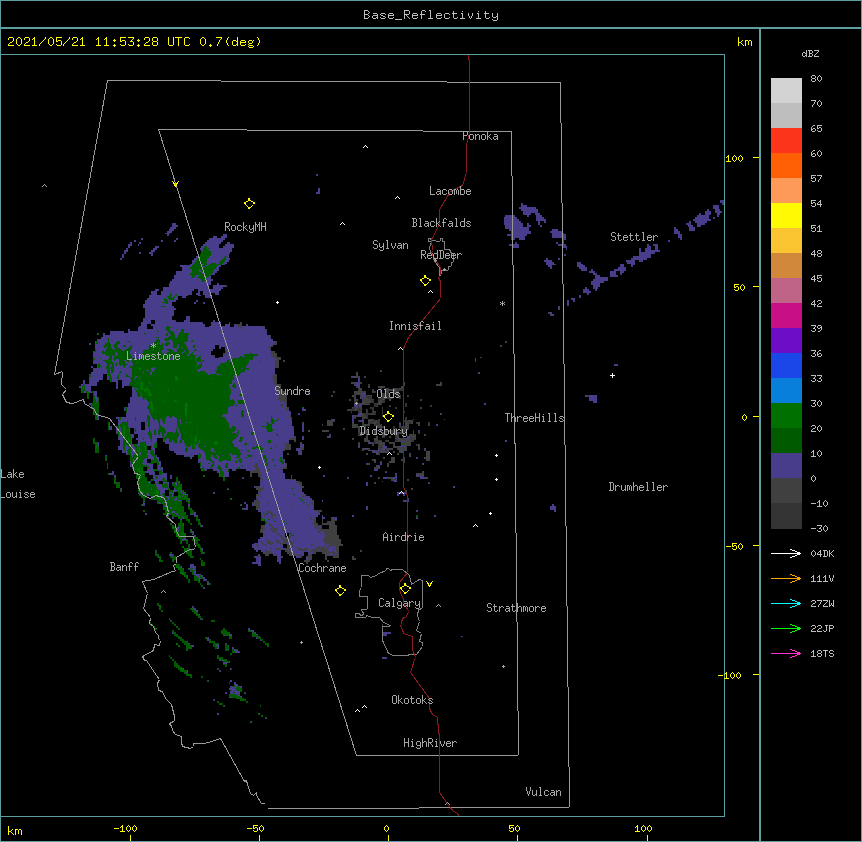862x842 pixels.
Task: Click the green 22JP arrow in legend
Action: click(x=786, y=628)
